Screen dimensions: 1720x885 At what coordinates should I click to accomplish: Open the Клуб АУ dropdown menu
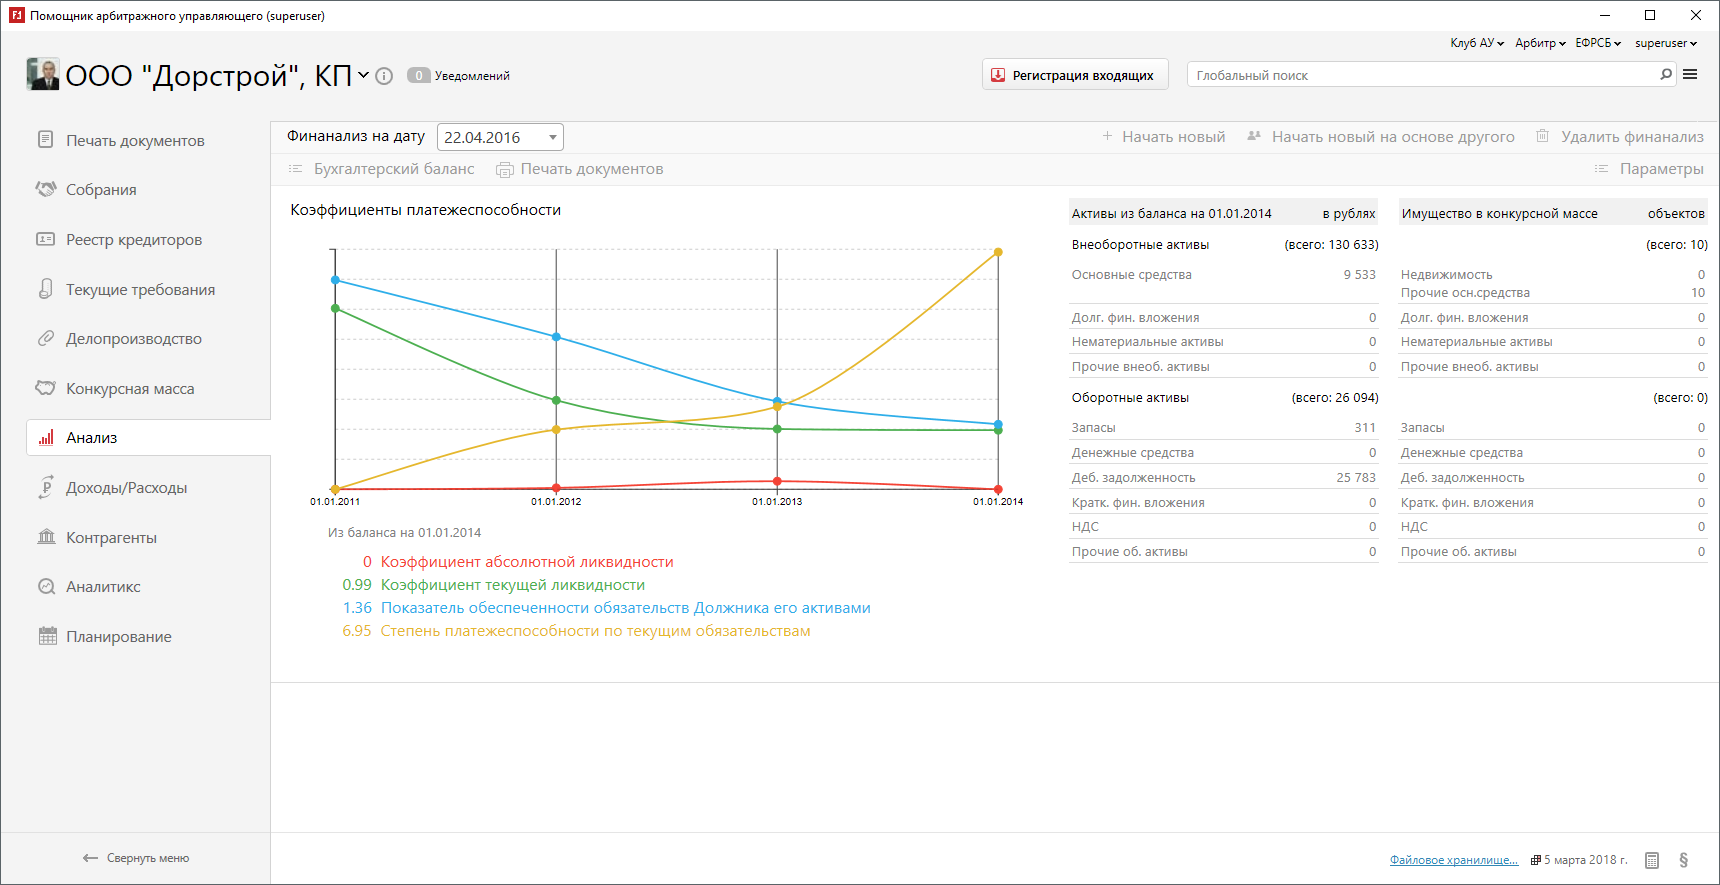point(1476,43)
